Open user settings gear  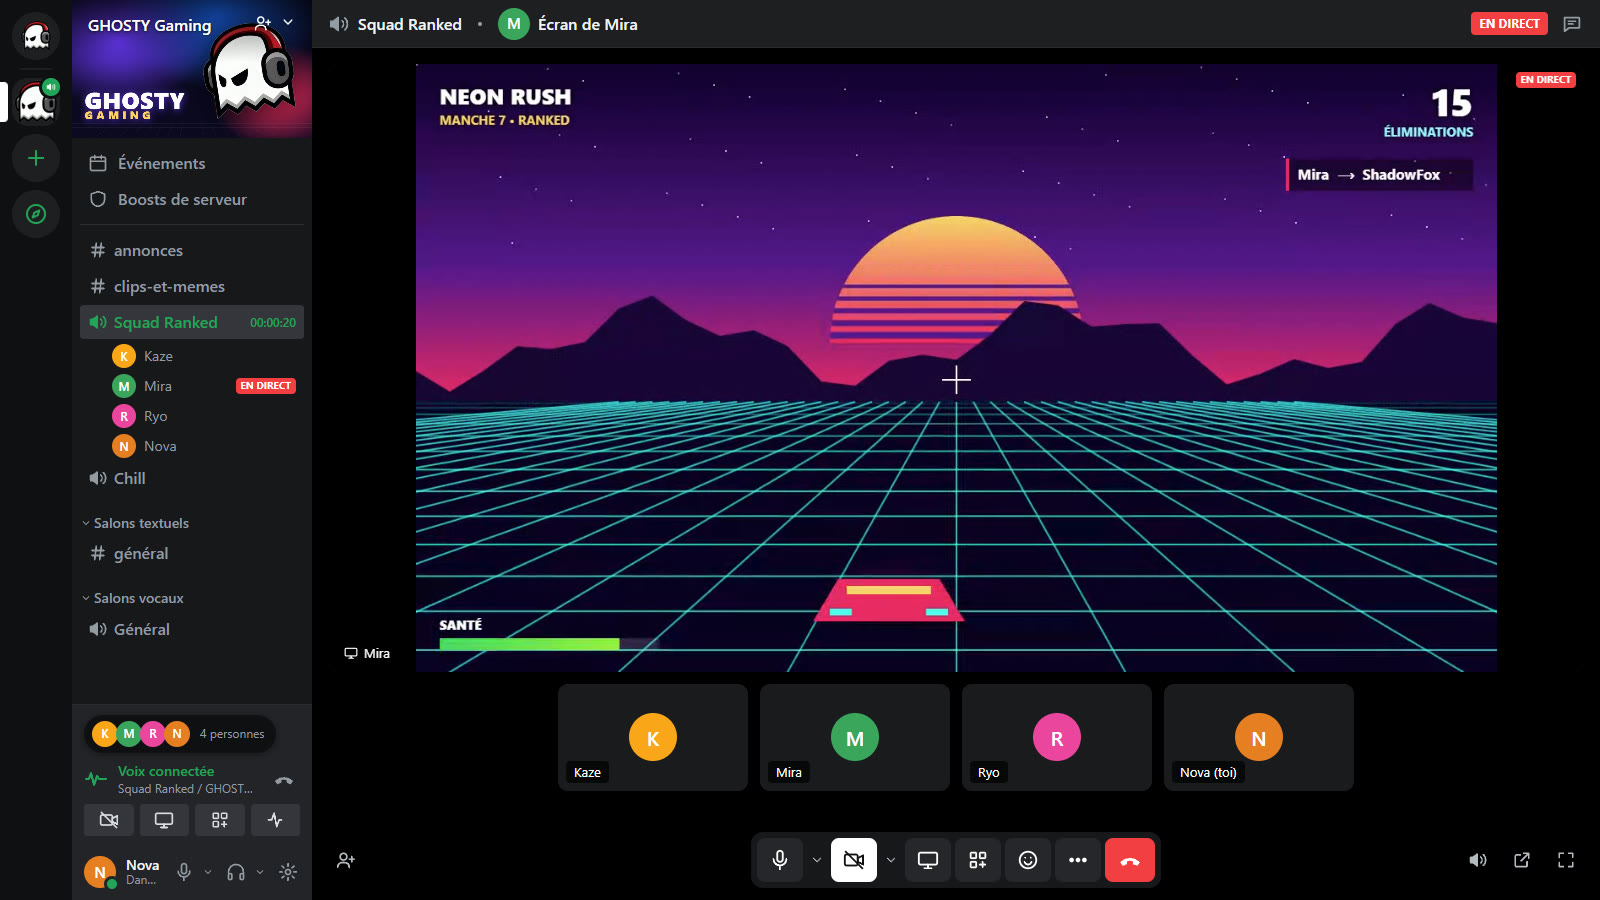(x=288, y=872)
